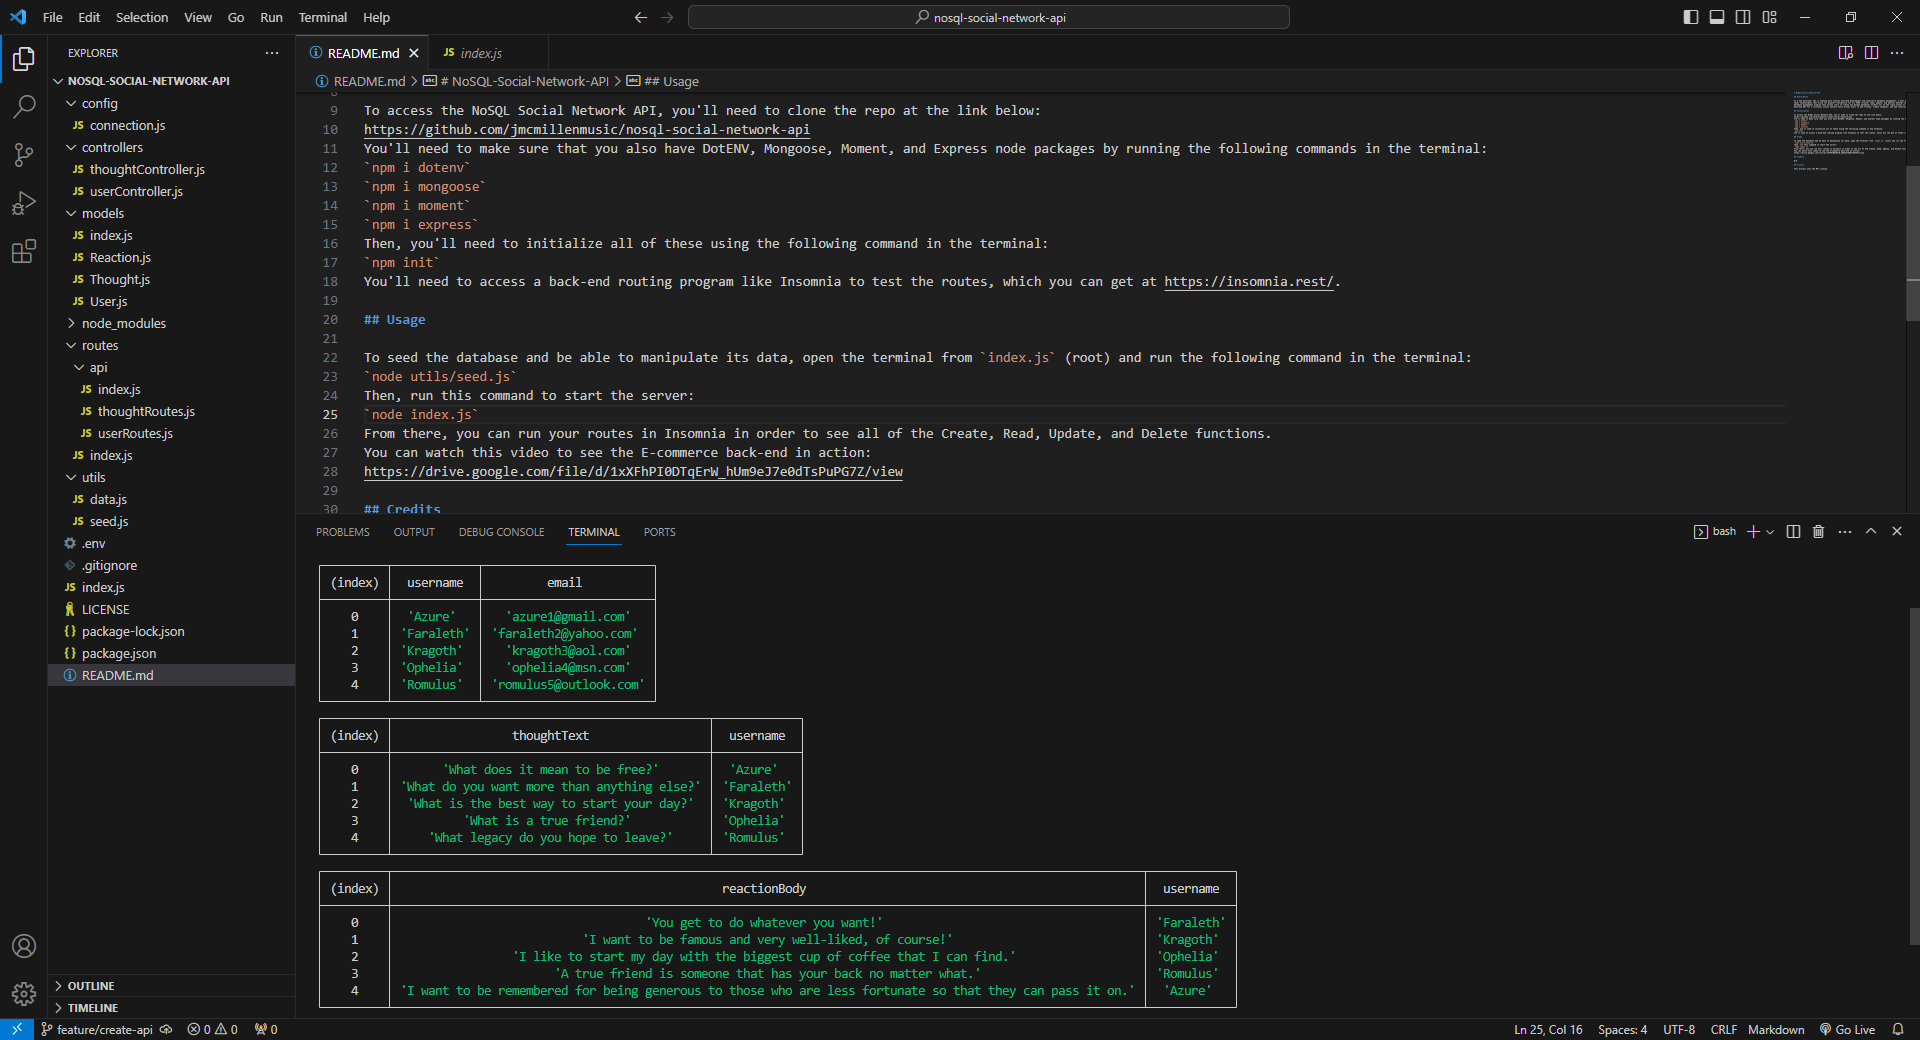
Task: Go back with the navigation arrow
Action: 641,17
